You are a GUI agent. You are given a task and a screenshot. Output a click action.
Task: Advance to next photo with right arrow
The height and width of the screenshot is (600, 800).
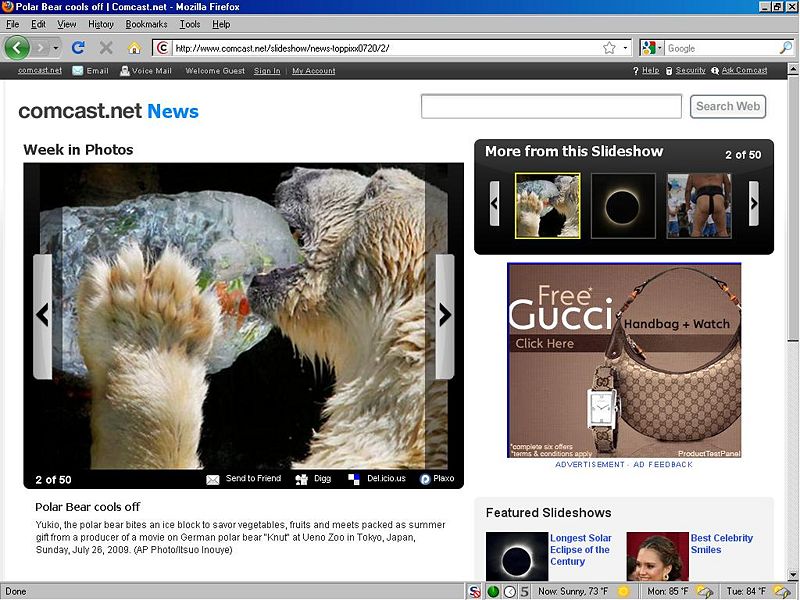(x=445, y=315)
